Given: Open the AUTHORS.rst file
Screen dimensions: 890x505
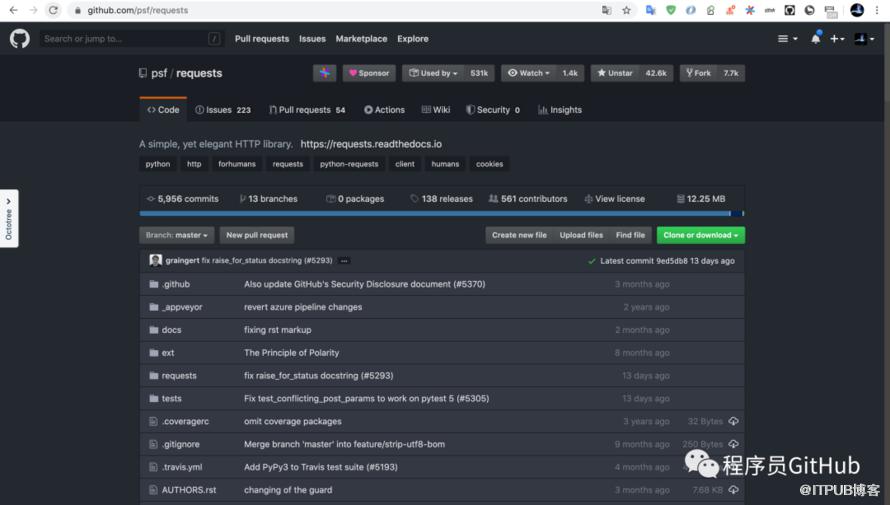Looking at the screenshot, I should [189, 490].
